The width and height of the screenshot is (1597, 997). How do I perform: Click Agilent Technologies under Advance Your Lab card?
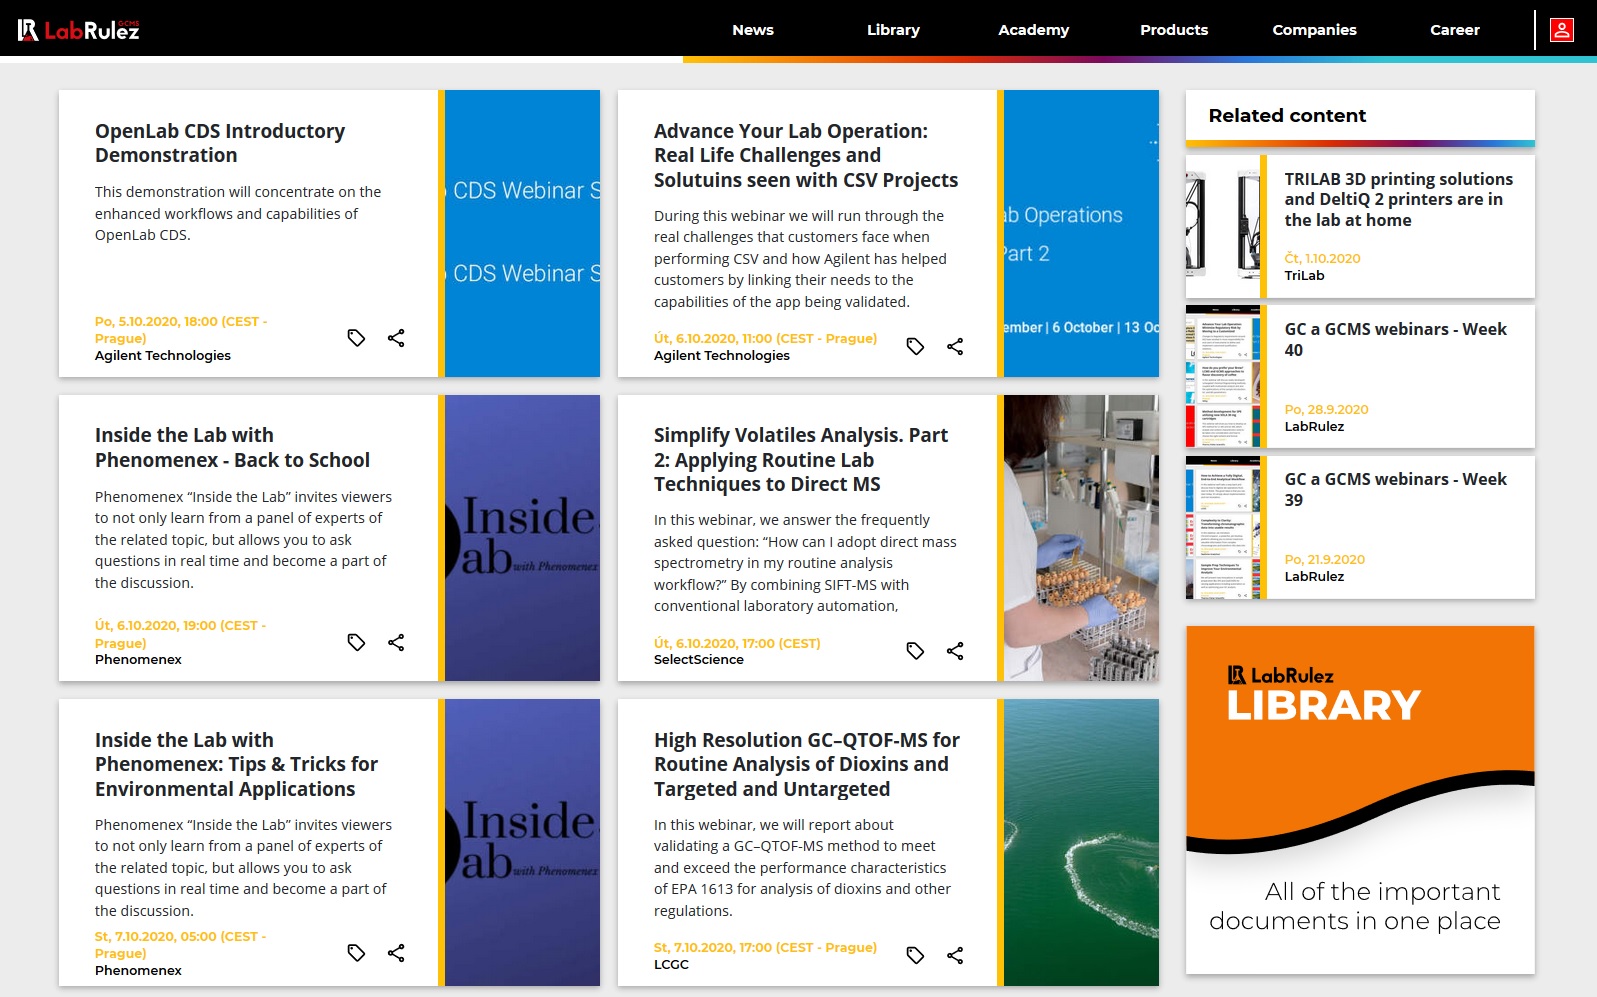(722, 355)
